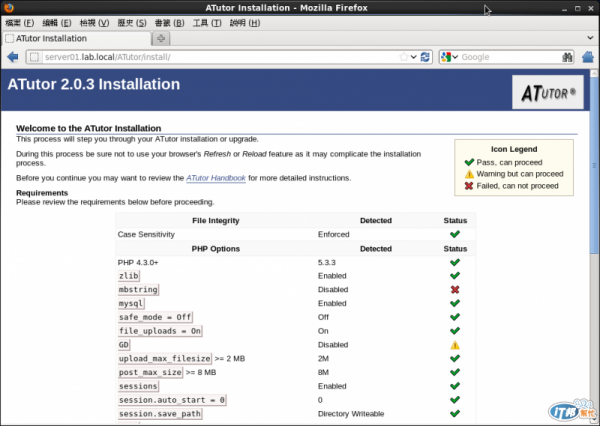This screenshot has width=600, height=426.
Task: Open the 說明 (H) menu
Action: (245, 23)
